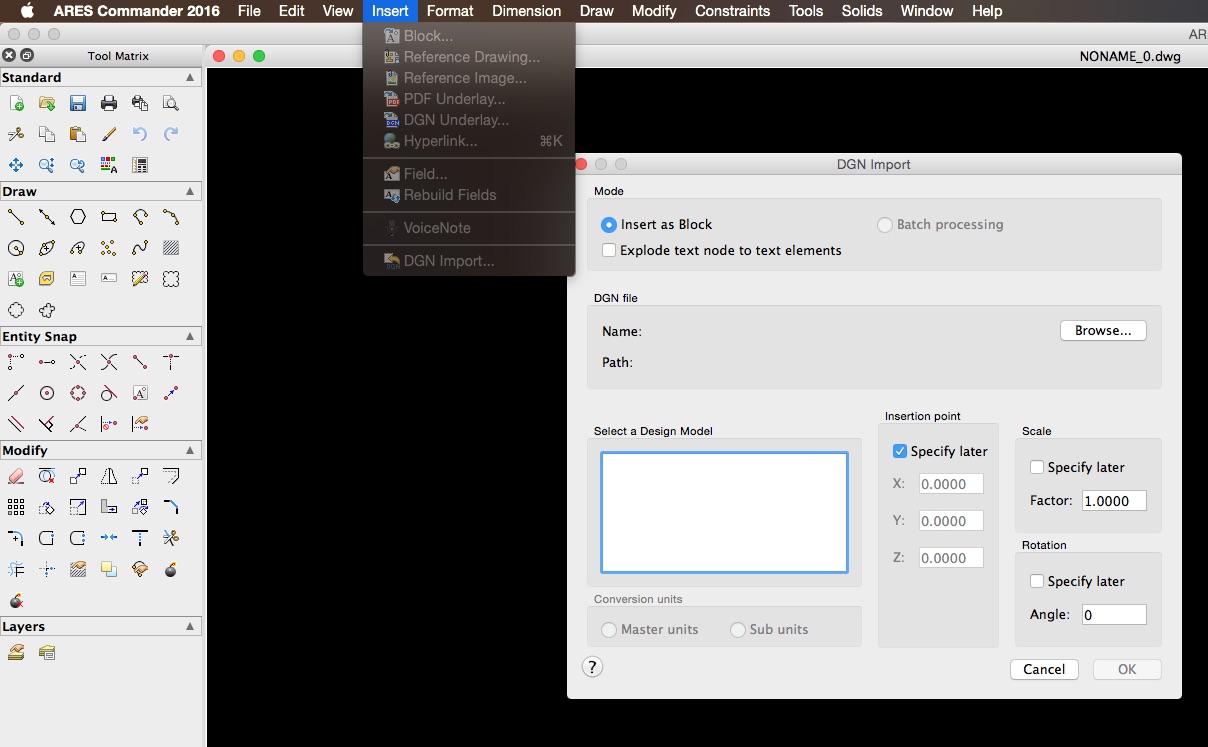Image resolution: width=1208 pixels, height=747 pixels.
Task: Open the File menu
Action: pos(249,11)
